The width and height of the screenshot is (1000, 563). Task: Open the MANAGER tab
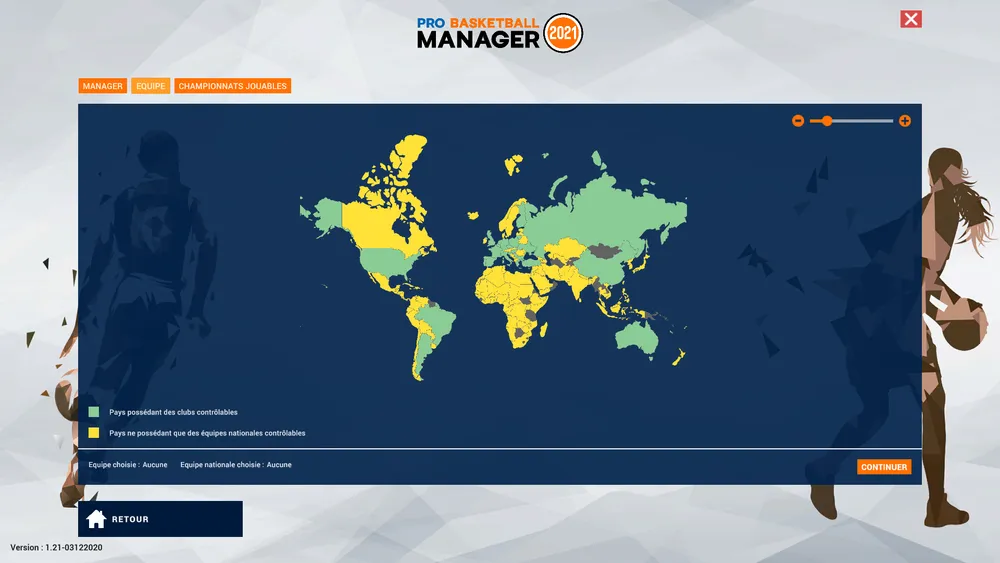(103, 86)
